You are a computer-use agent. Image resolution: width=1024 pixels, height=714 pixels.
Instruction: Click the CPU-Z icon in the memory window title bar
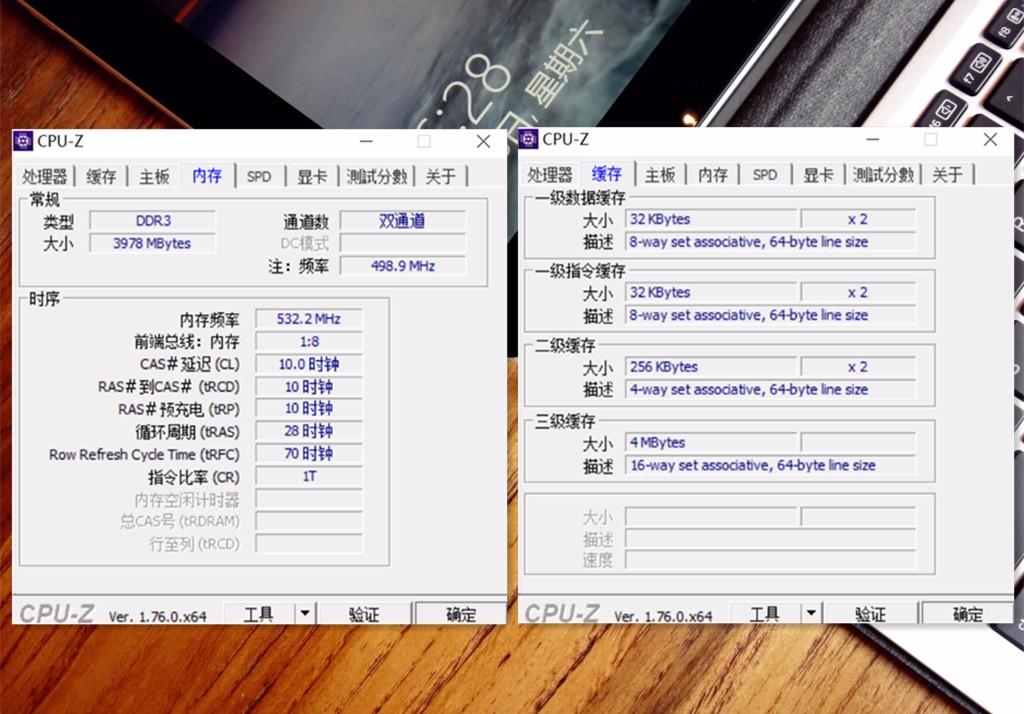(x=24, y=141)
